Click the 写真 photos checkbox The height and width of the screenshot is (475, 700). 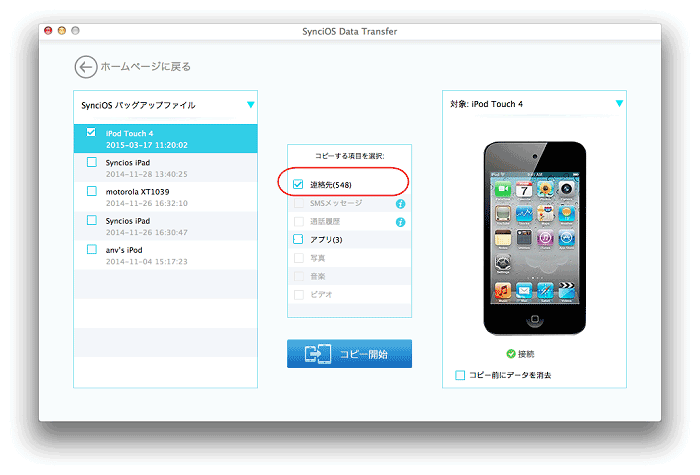pos(299,258)
